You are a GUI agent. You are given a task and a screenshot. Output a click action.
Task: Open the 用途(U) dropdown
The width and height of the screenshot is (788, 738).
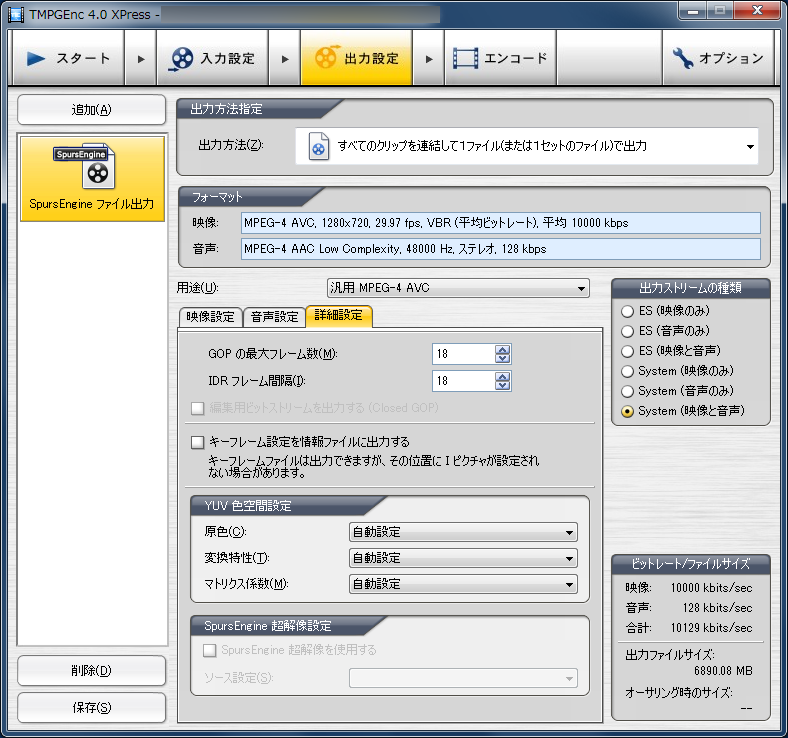(458, 288)
